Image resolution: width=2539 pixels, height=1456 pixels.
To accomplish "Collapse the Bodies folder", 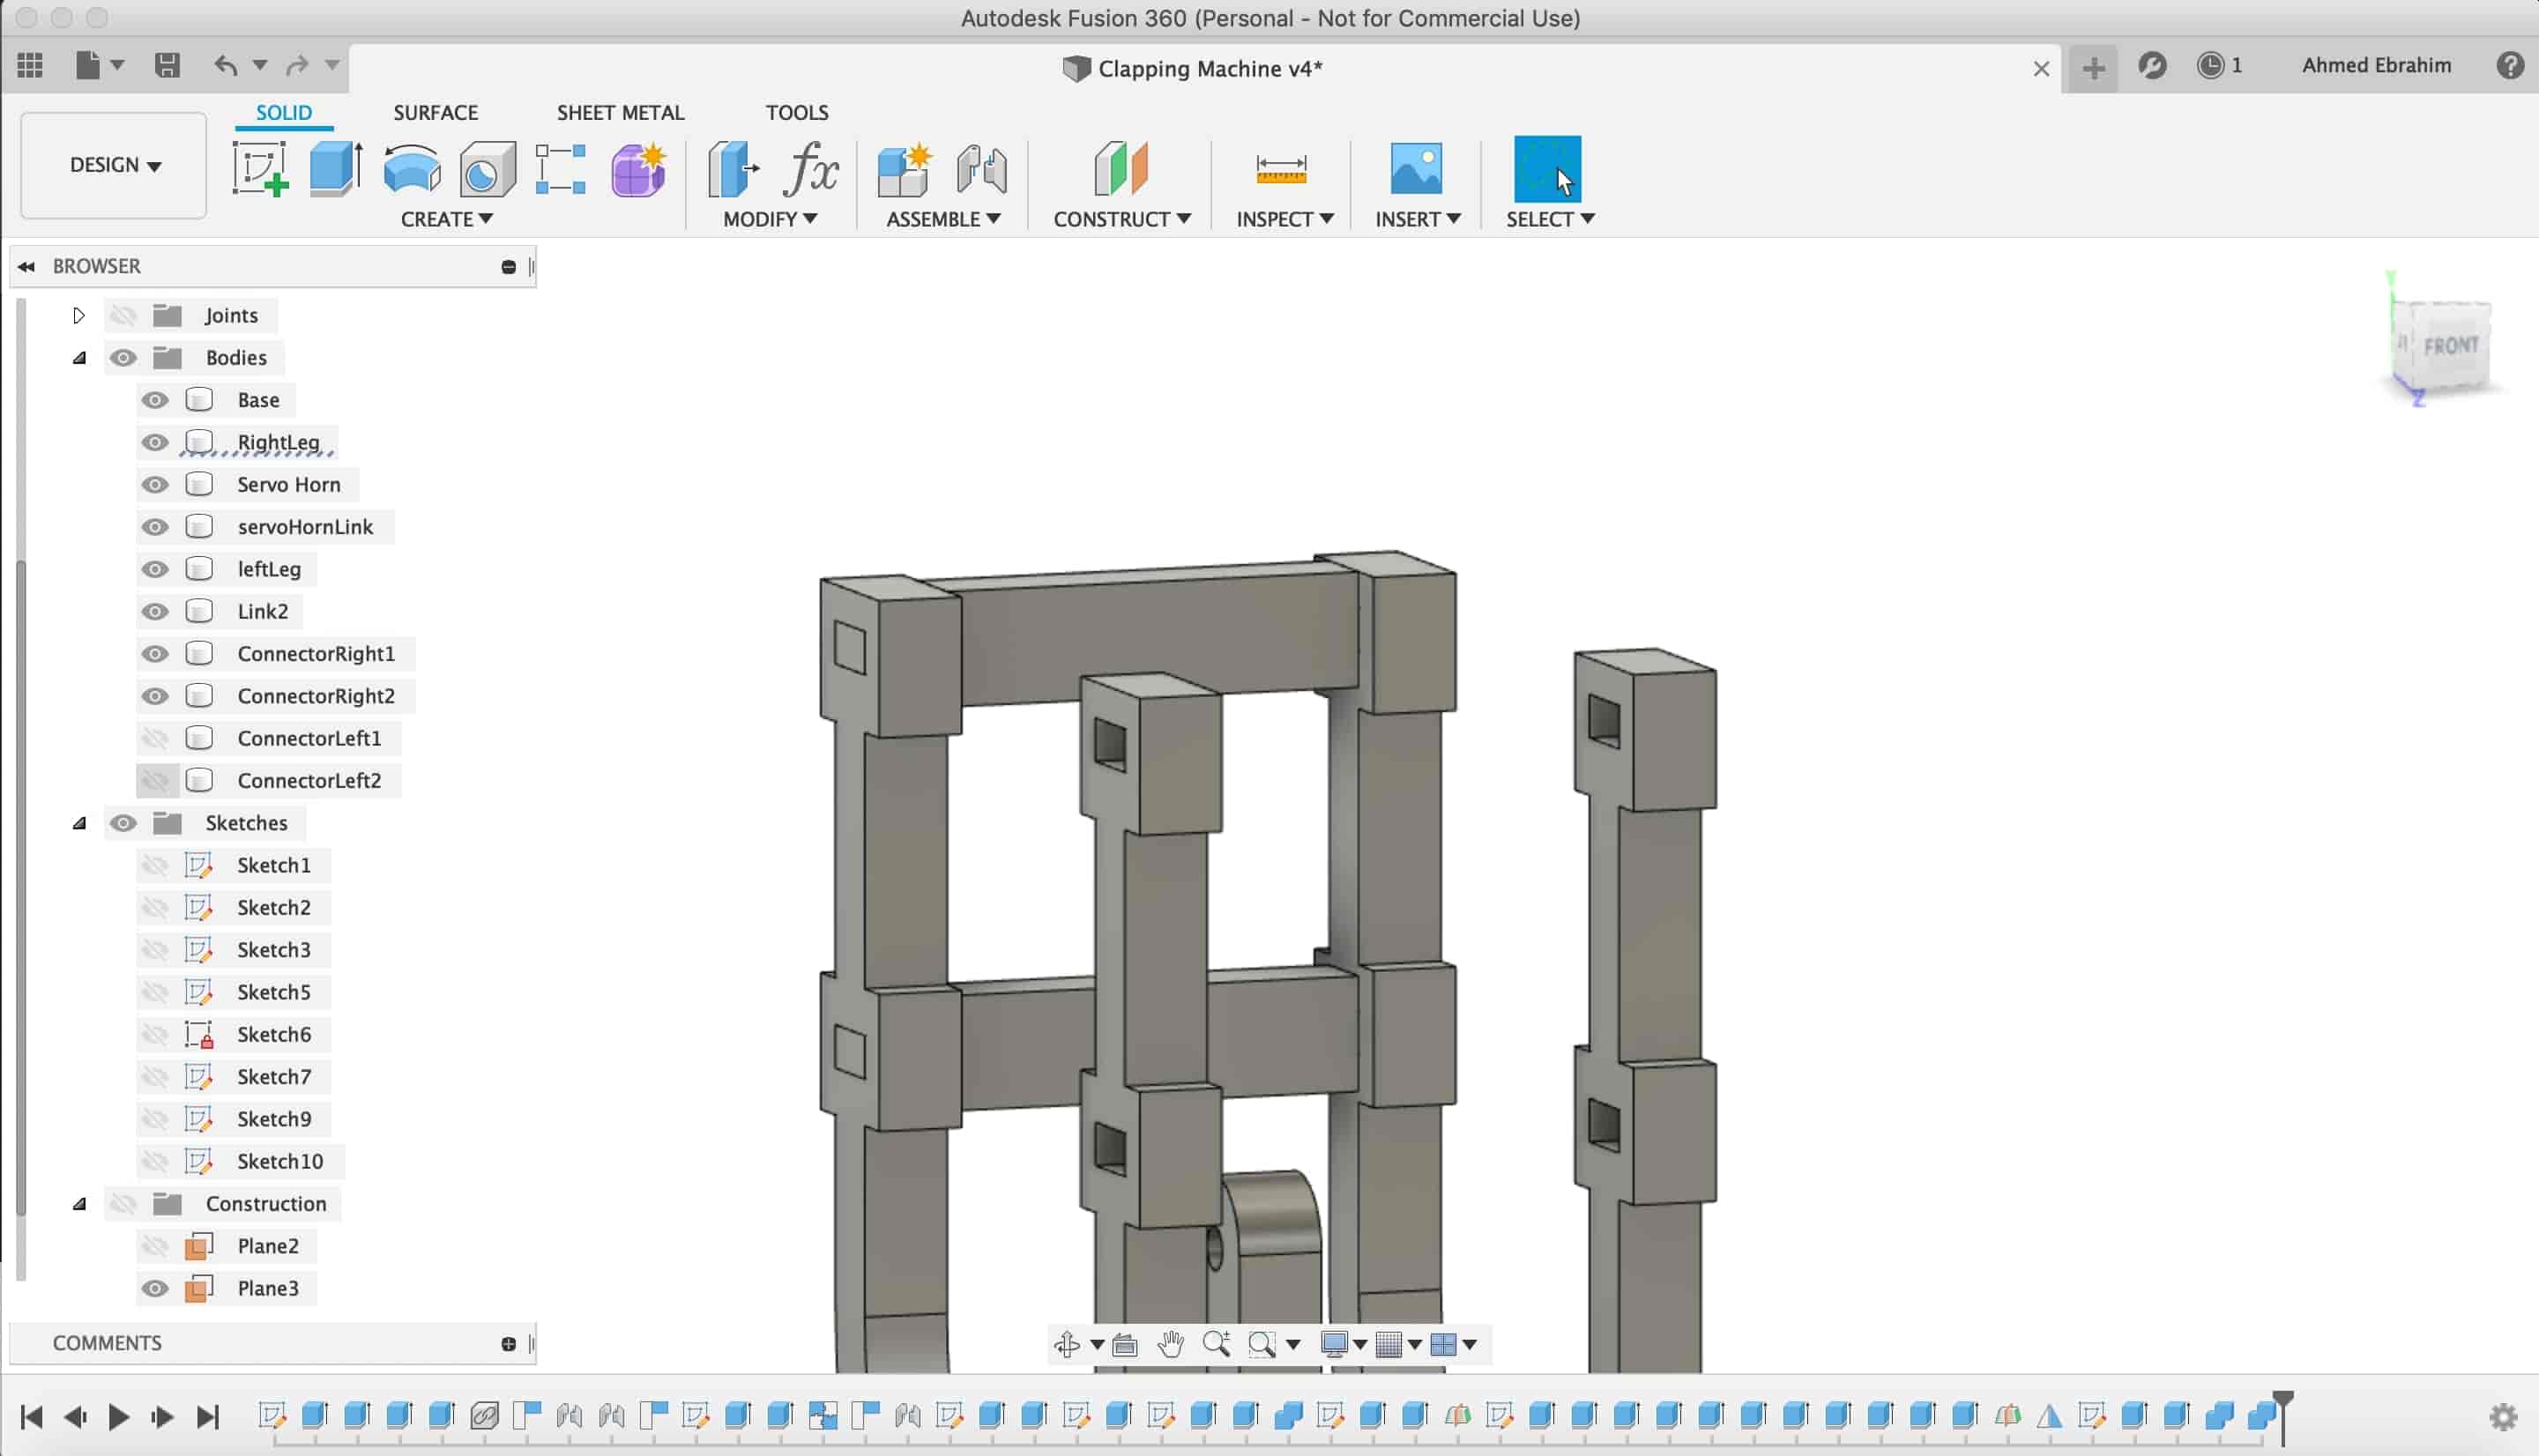I will [79, 358].
